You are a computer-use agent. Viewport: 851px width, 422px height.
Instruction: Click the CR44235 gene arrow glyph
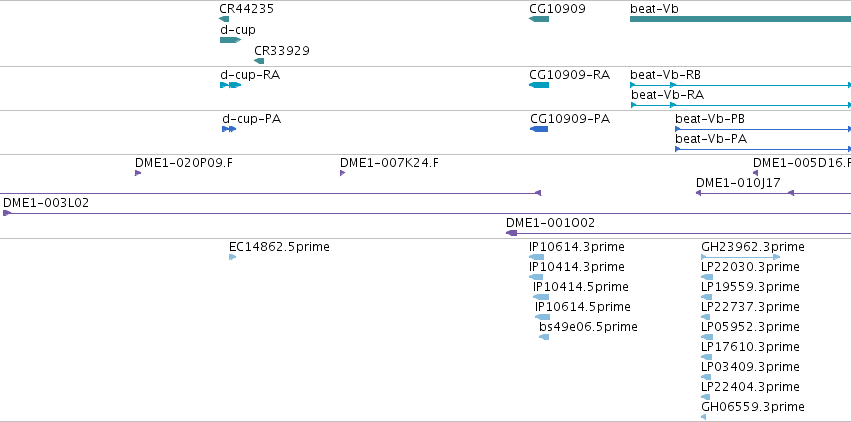click(x=224, y=19)
